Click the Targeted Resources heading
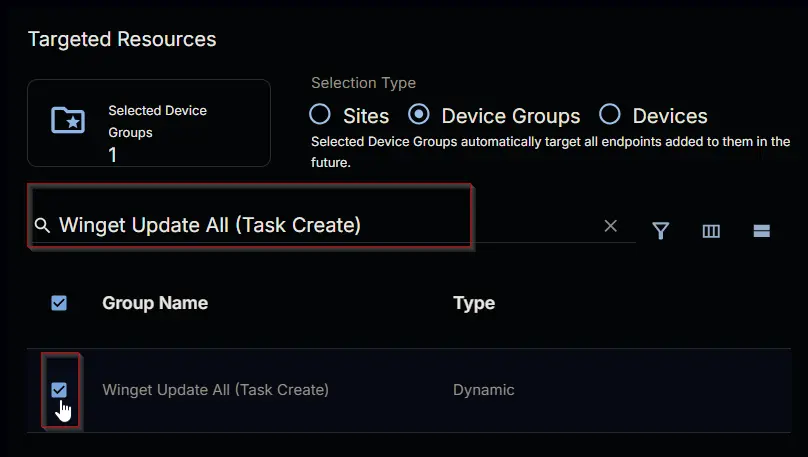808x457 pixels. coord(122,39)
